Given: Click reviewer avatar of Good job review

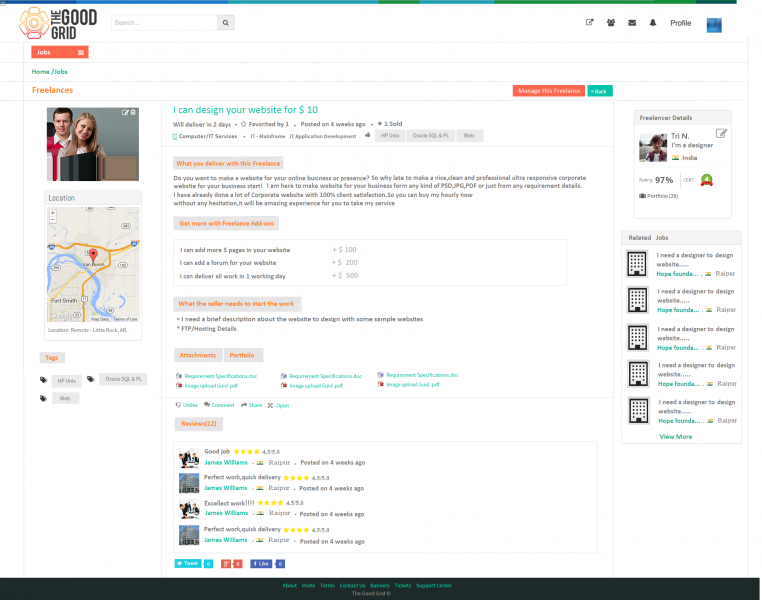Looking at the screenshot, I should 189,458.
